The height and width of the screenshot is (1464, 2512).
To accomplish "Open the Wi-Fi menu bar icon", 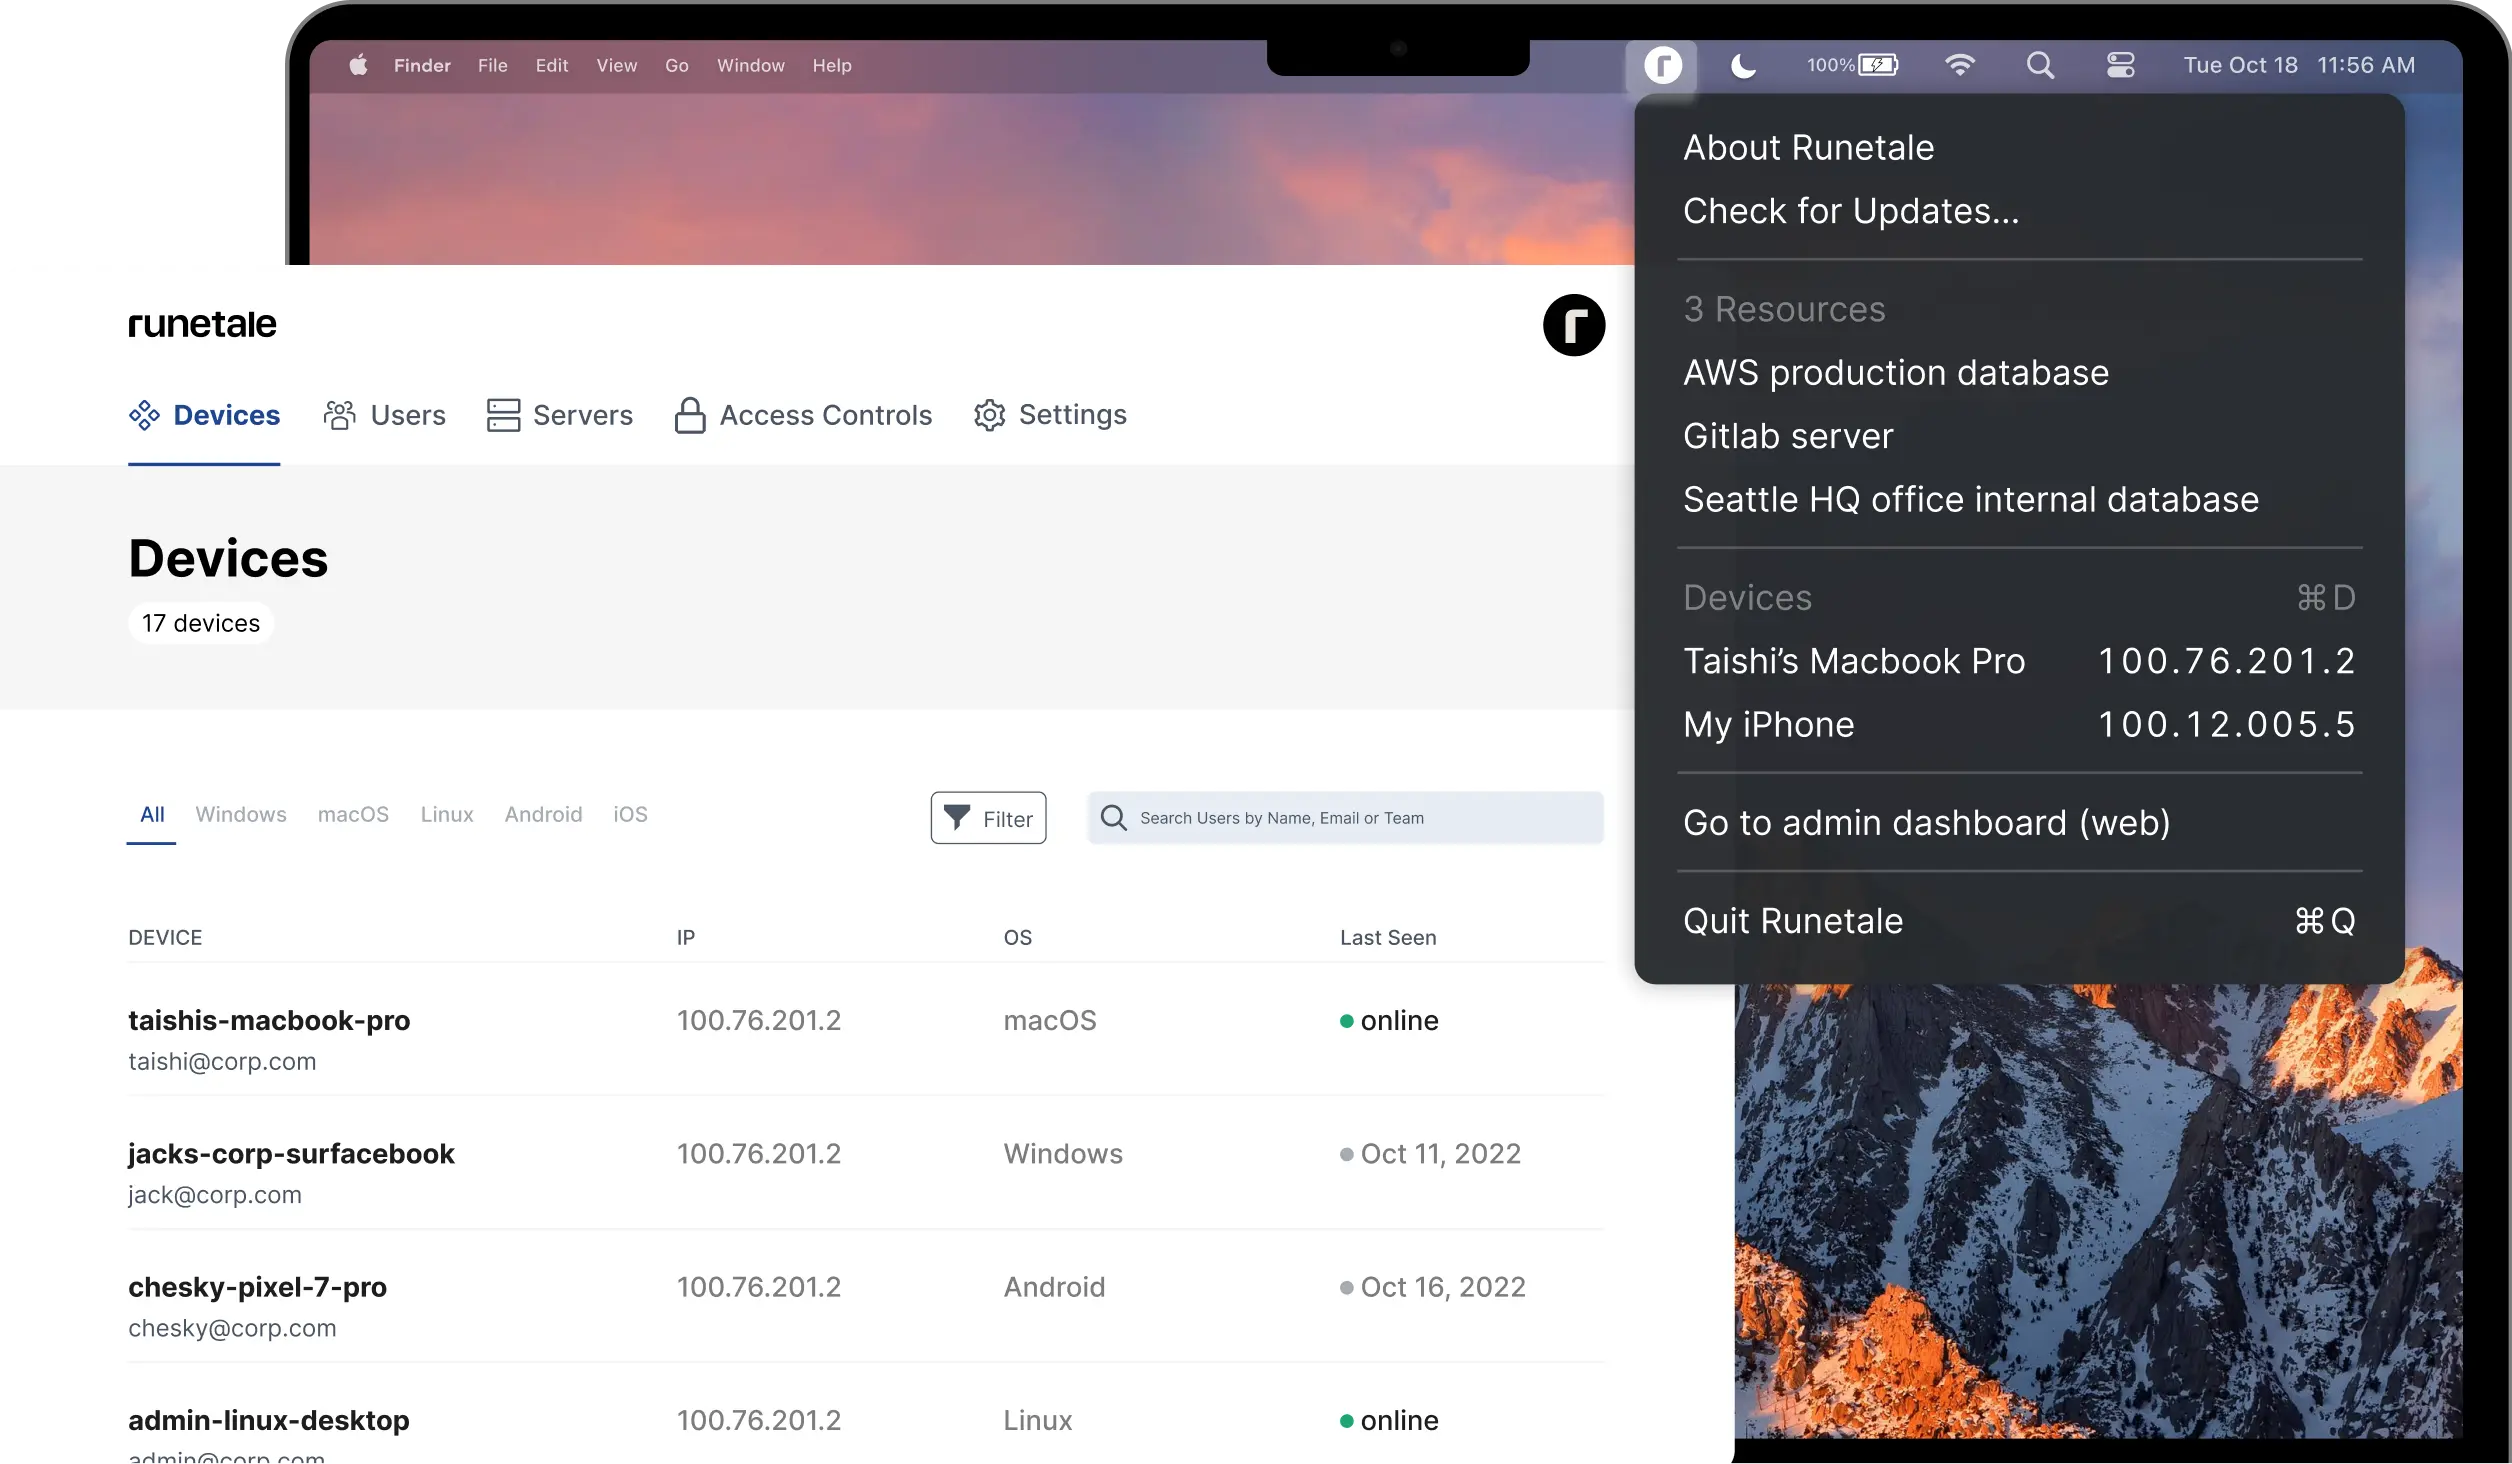I will (1960, 65).
